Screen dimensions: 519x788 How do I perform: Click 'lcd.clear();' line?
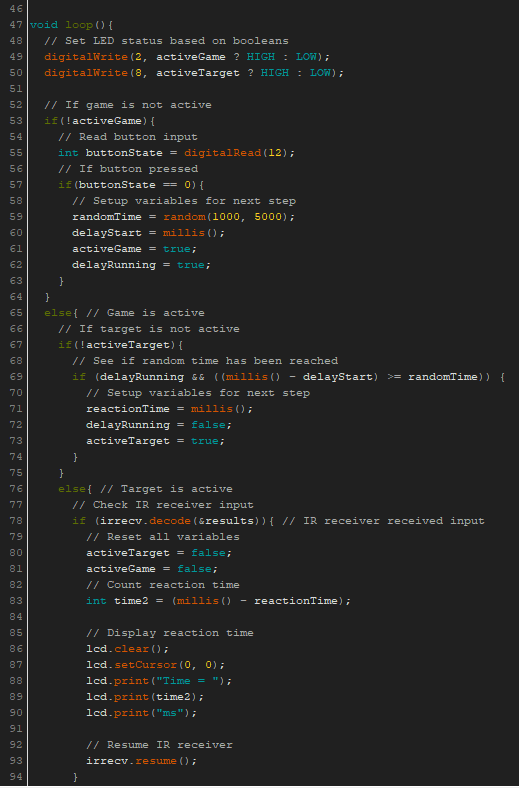tap(128, 649)
